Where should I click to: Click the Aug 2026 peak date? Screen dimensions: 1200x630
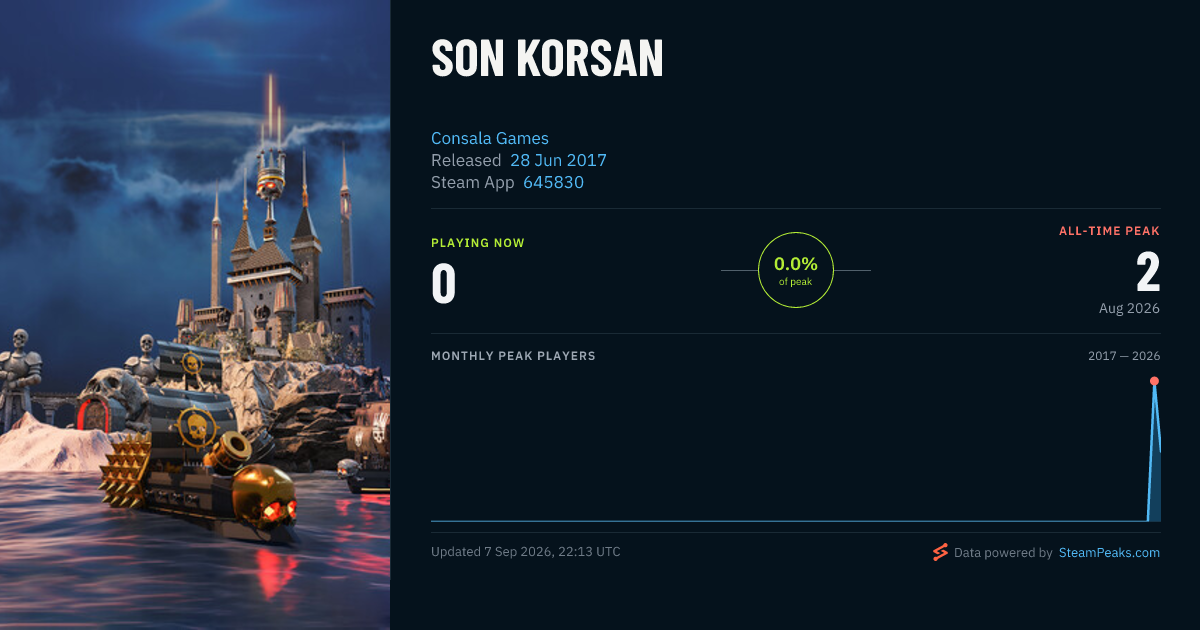pos(1129,308)
